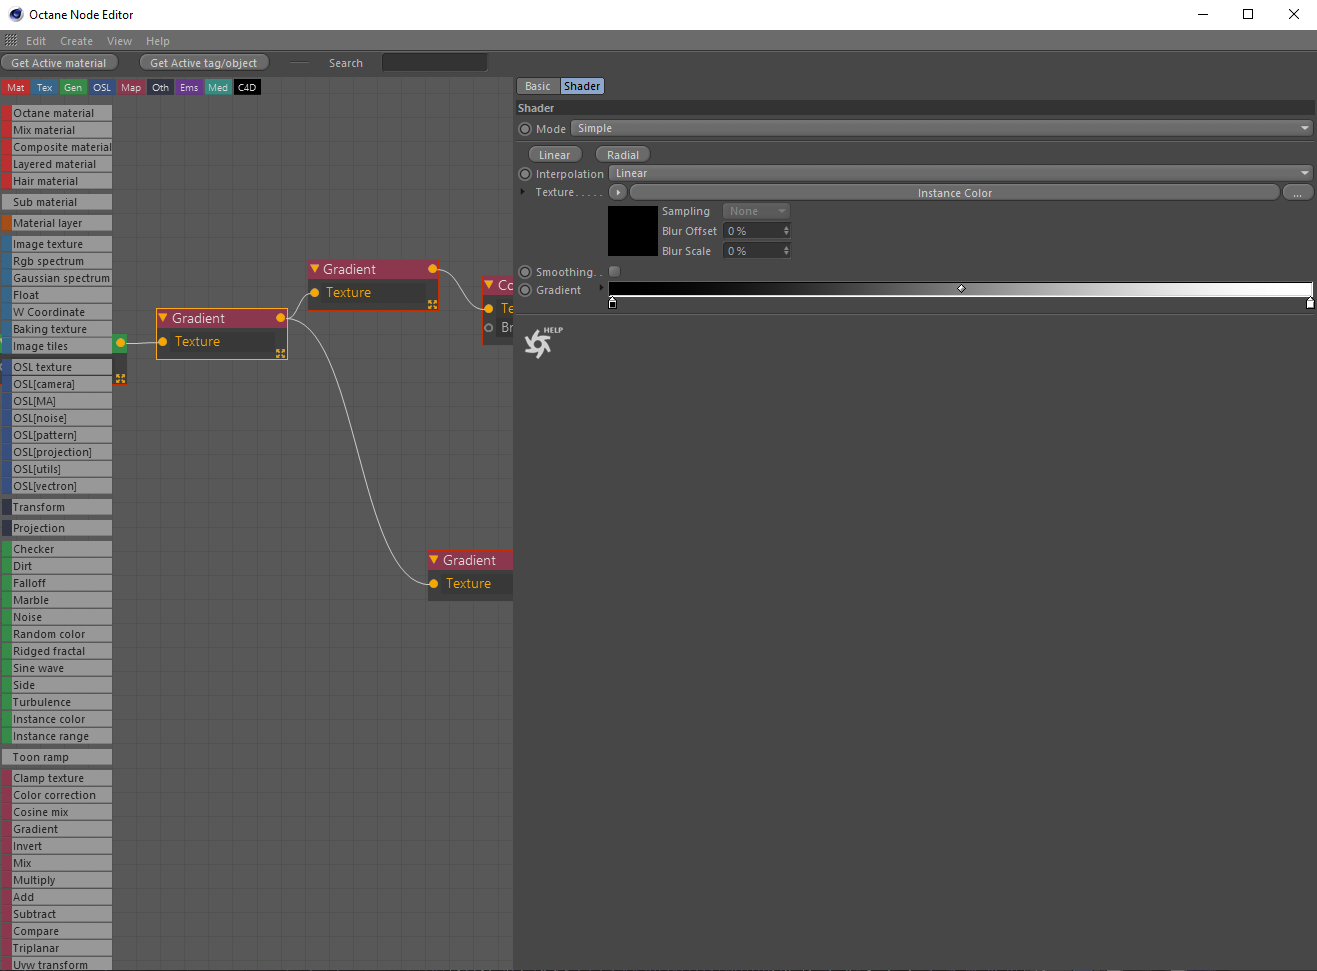This screenshot has width=1317, height=971.
Task: Switch to the Shader tab
Action: coord(582,86)
